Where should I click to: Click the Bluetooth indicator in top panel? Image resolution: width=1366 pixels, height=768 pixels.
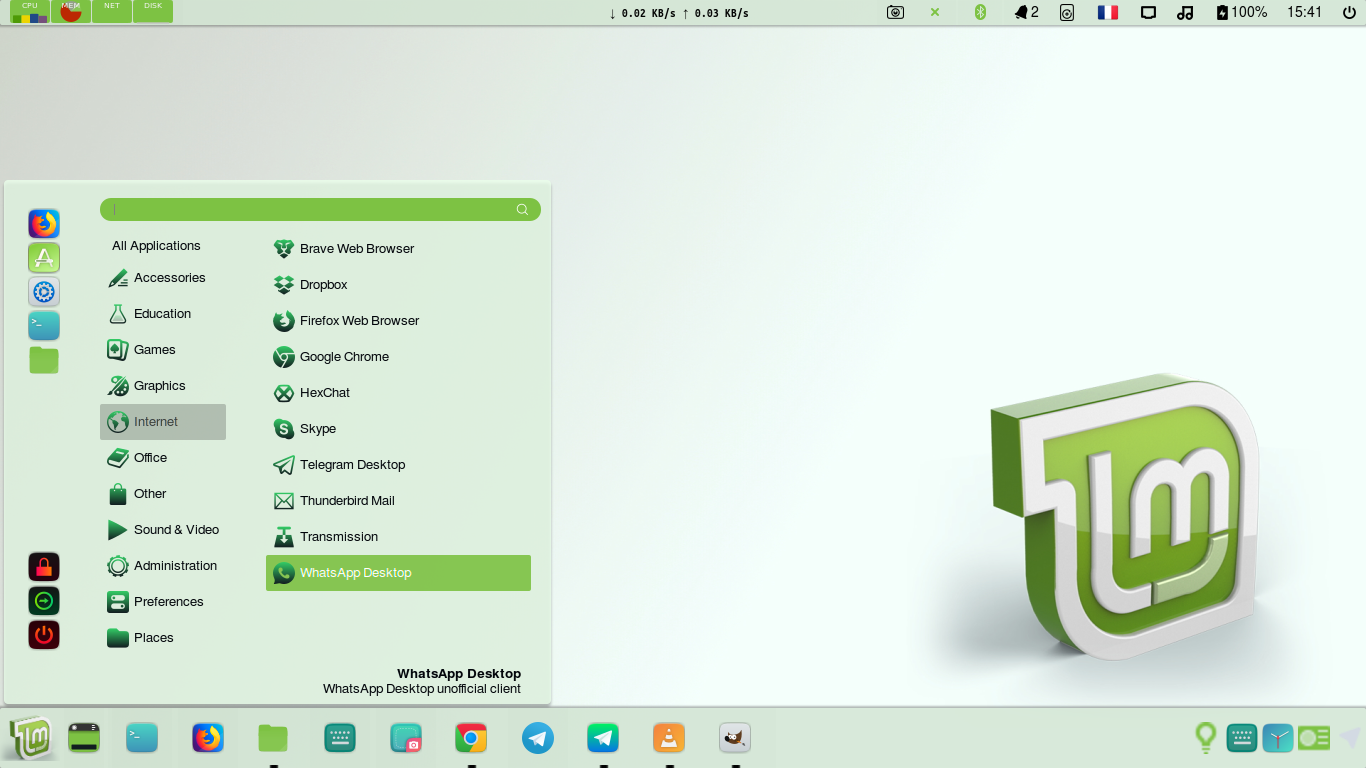click(x=981, y=12)
